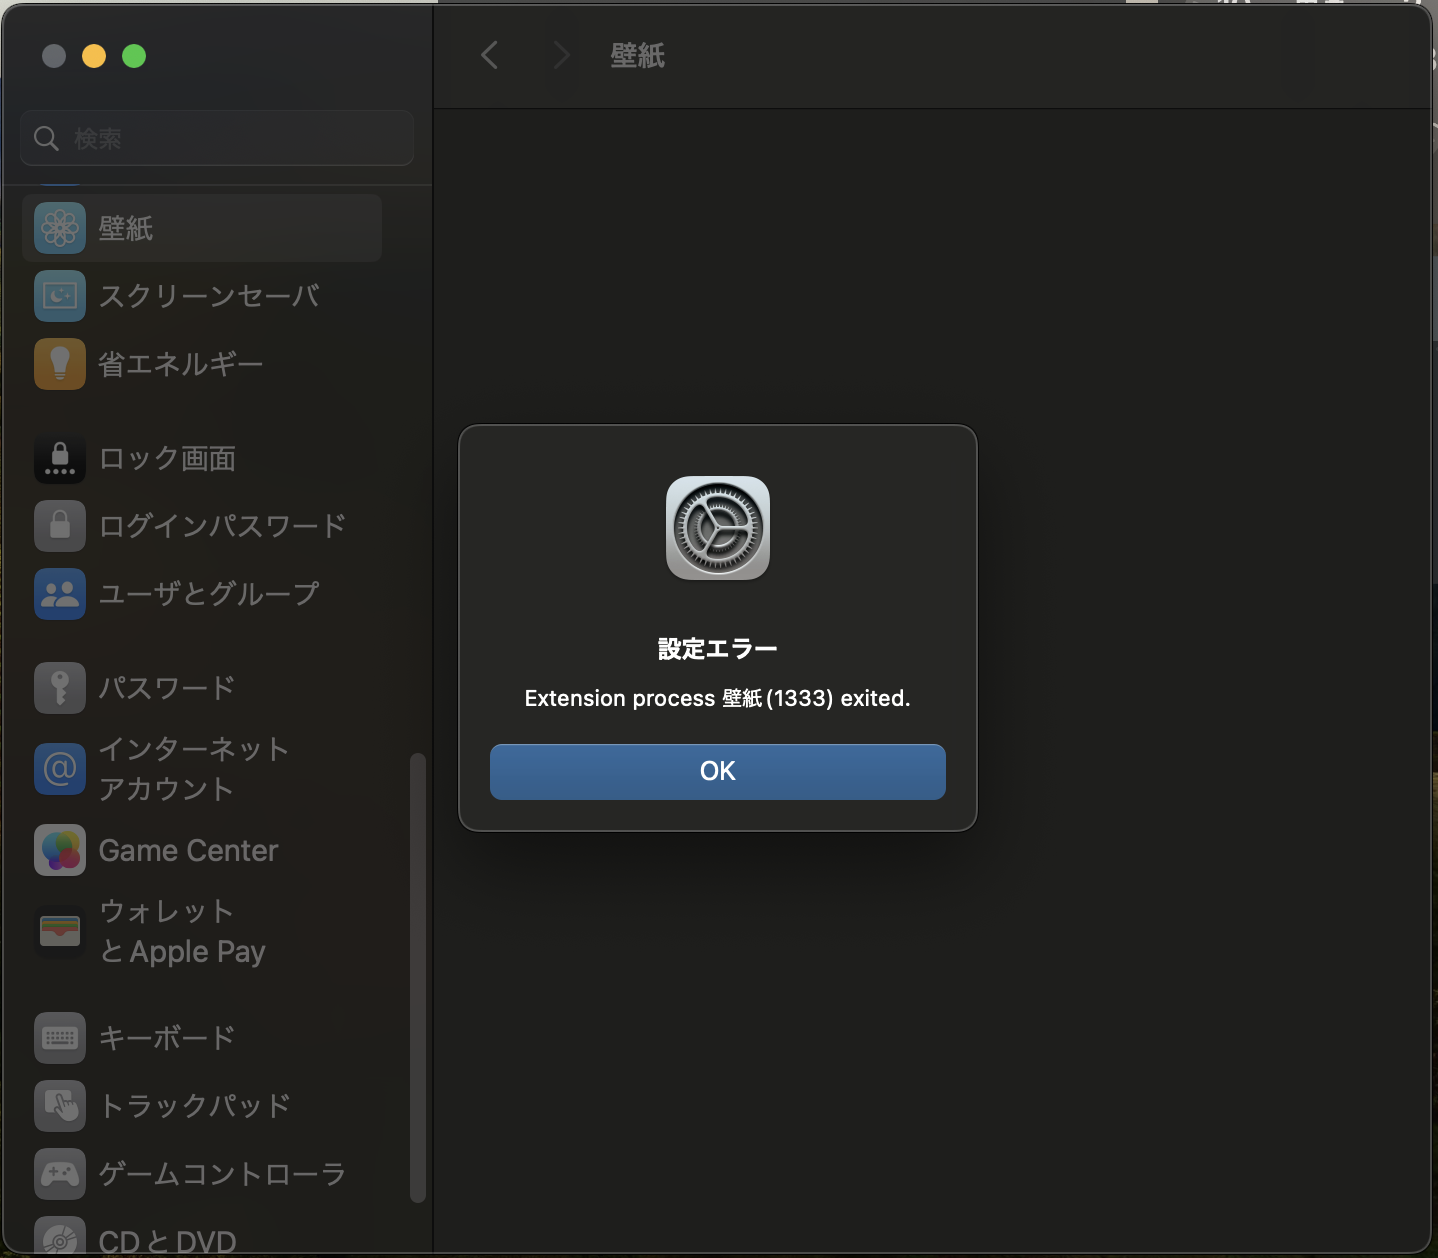Open ログインパスワード settings label
Viewport: 1438px width, 1258px height.
pos(223,526)
